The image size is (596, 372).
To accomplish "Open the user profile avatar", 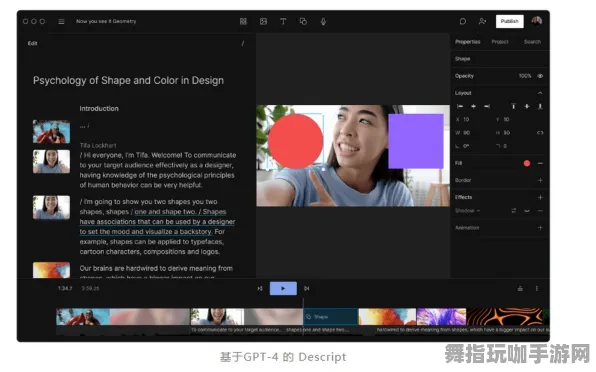I will (537, 21).
